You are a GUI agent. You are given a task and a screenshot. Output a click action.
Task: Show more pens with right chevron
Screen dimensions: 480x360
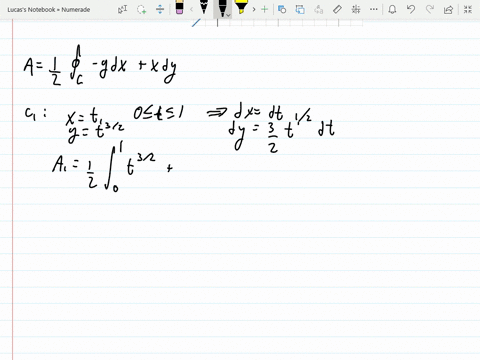click(x=254, y=9)
